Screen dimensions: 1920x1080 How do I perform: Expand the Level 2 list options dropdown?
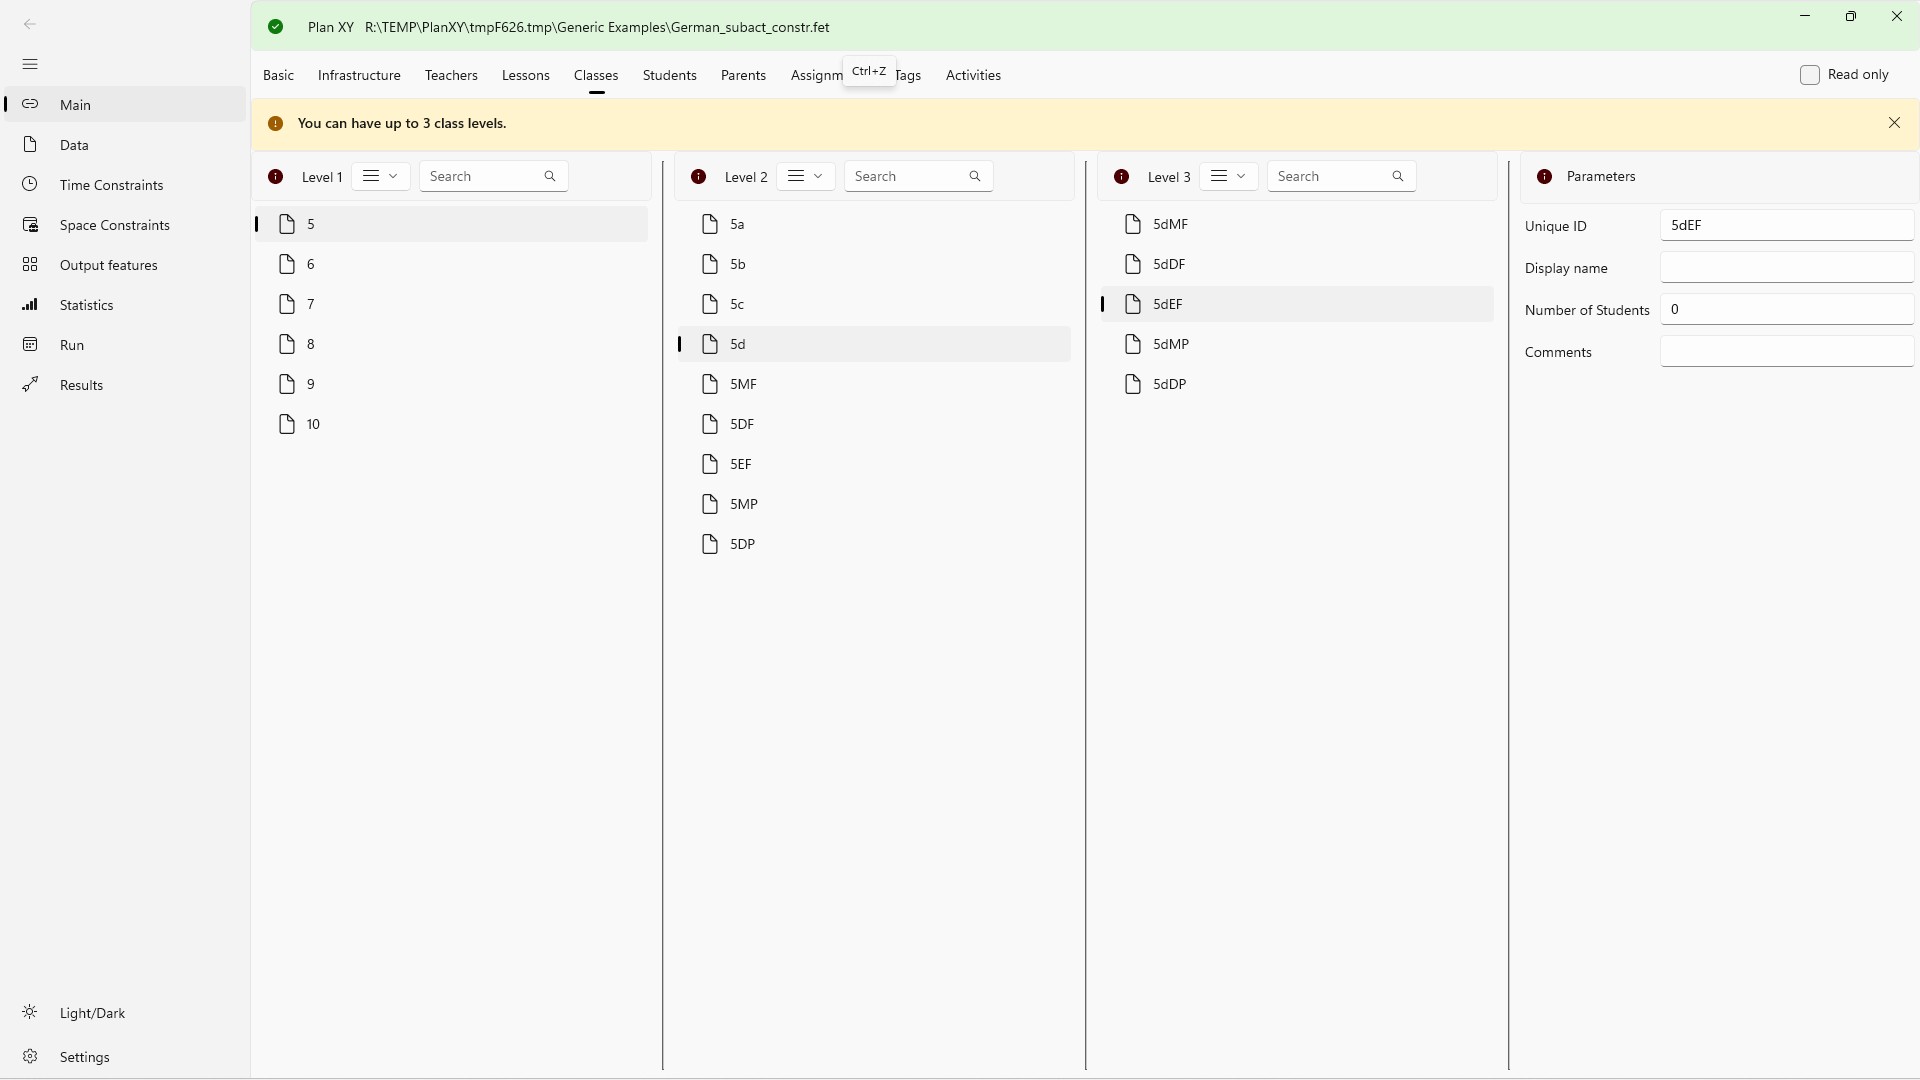coord(805,177)
